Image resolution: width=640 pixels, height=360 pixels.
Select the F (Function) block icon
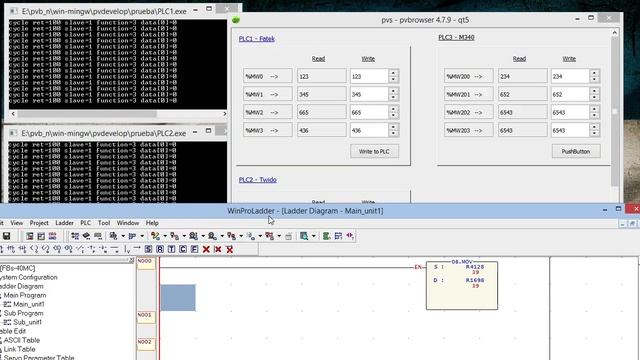[194, 249]
